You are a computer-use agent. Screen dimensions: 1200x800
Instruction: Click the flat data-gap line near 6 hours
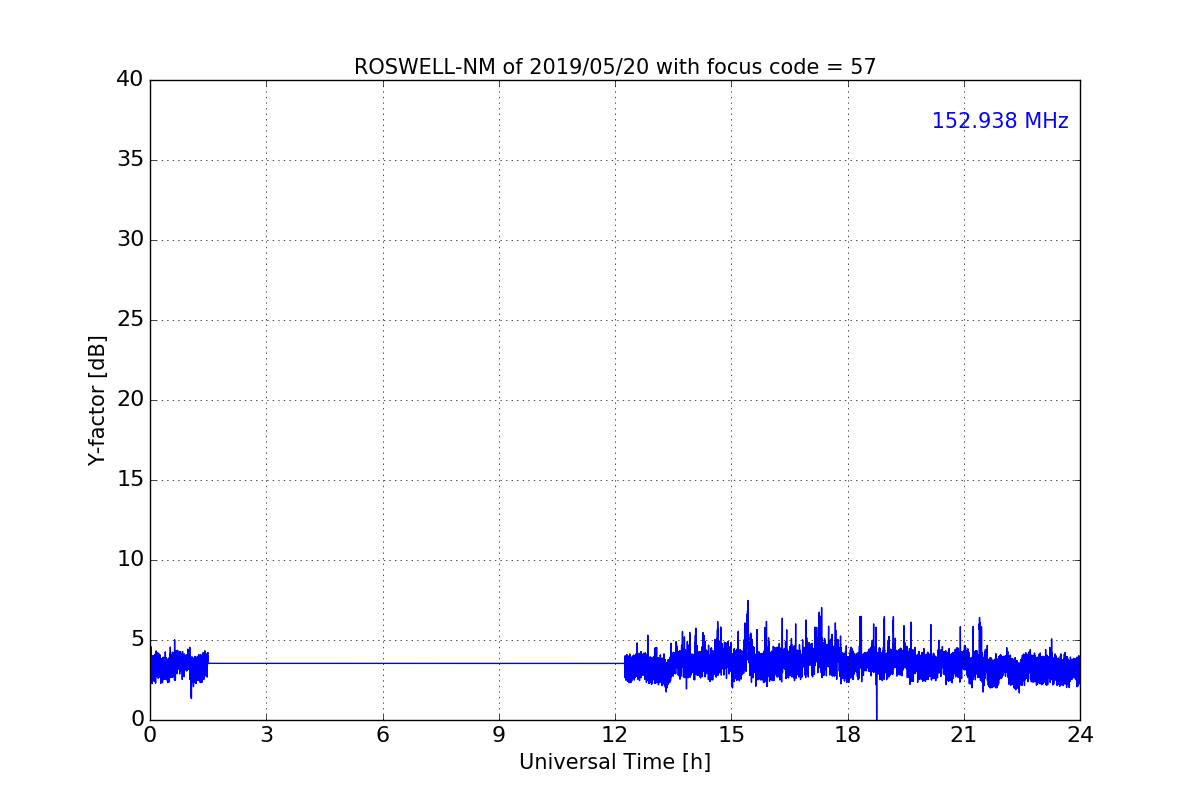[x=382, y=663]
